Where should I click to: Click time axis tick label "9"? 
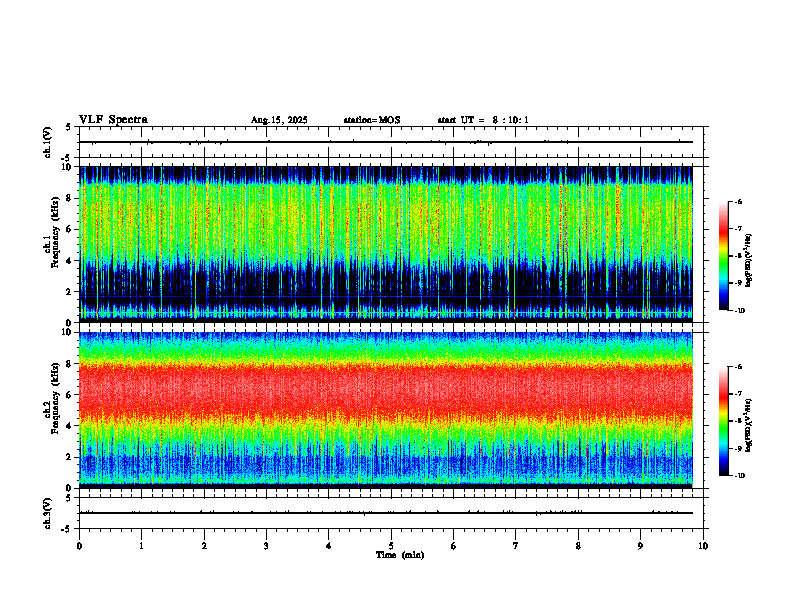pos(640,546)
